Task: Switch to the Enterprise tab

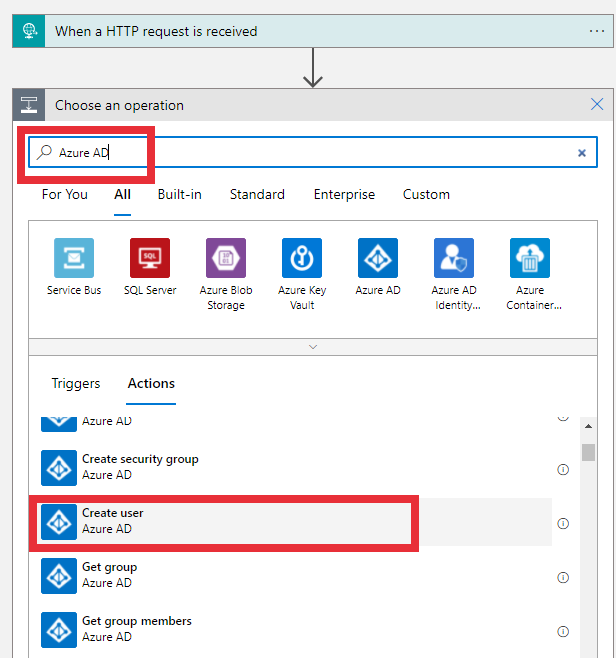Action: tap(344, 194)
